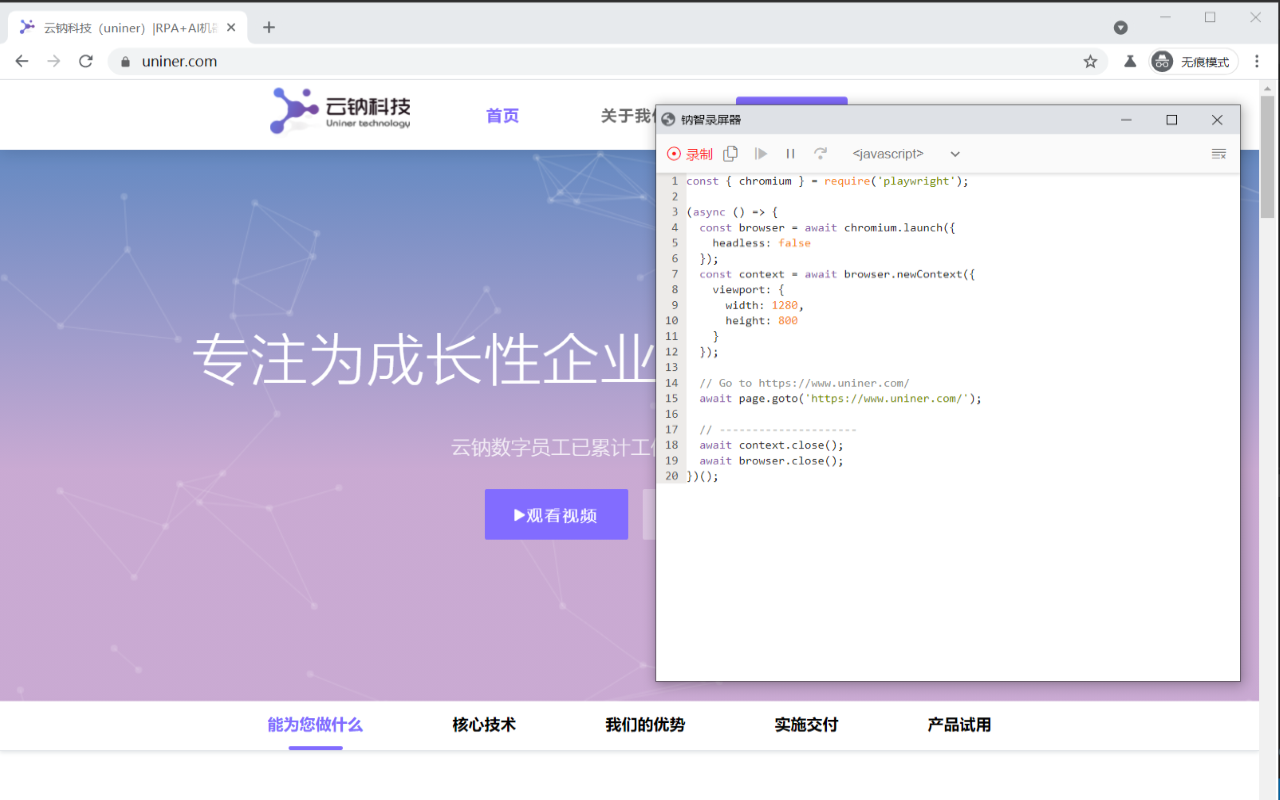Screen dimensions: 1280x800
Task: Click the 观看视频 button
Action: coord(556,514)
